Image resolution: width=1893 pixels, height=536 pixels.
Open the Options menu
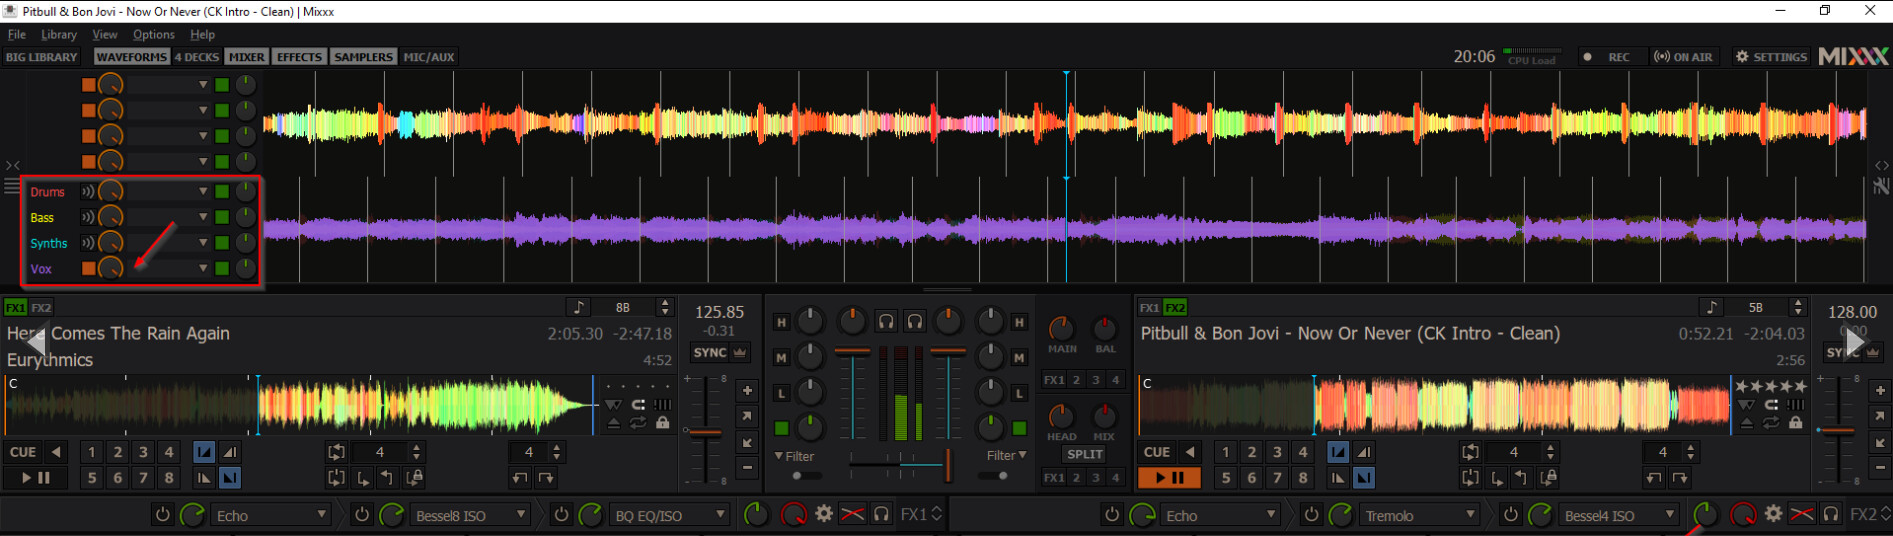pyautogui.click(x=154, y=34)
